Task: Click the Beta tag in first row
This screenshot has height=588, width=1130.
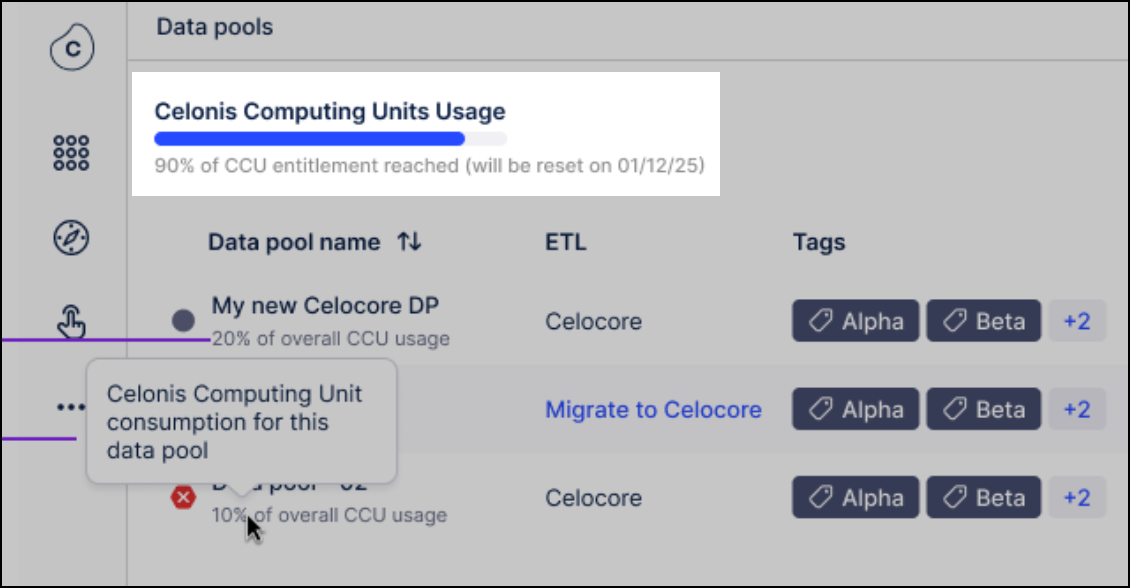Action: 984,321
